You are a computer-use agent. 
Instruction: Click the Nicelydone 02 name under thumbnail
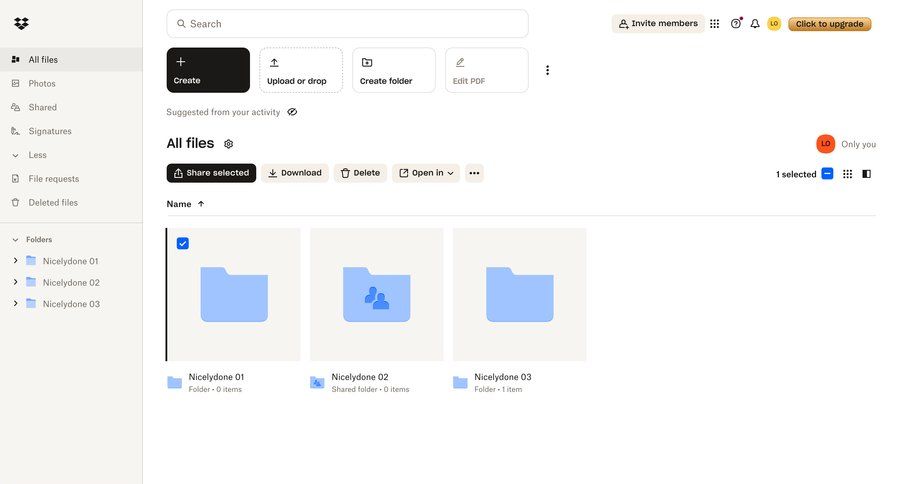click(x=360, y=377)
